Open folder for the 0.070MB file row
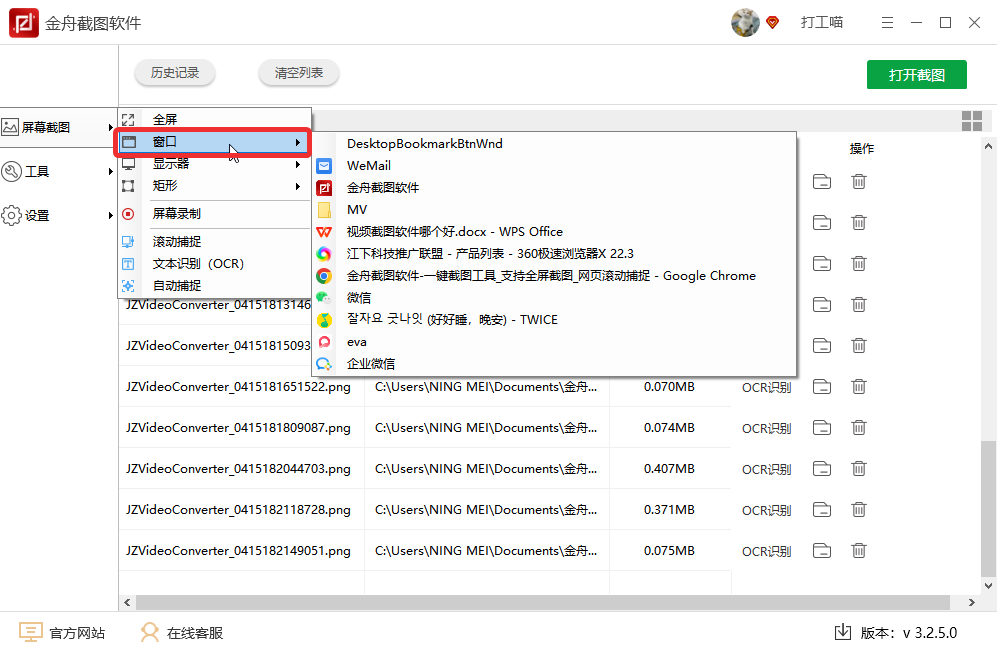This screenshot has width=998, height=648. (822, 386)
